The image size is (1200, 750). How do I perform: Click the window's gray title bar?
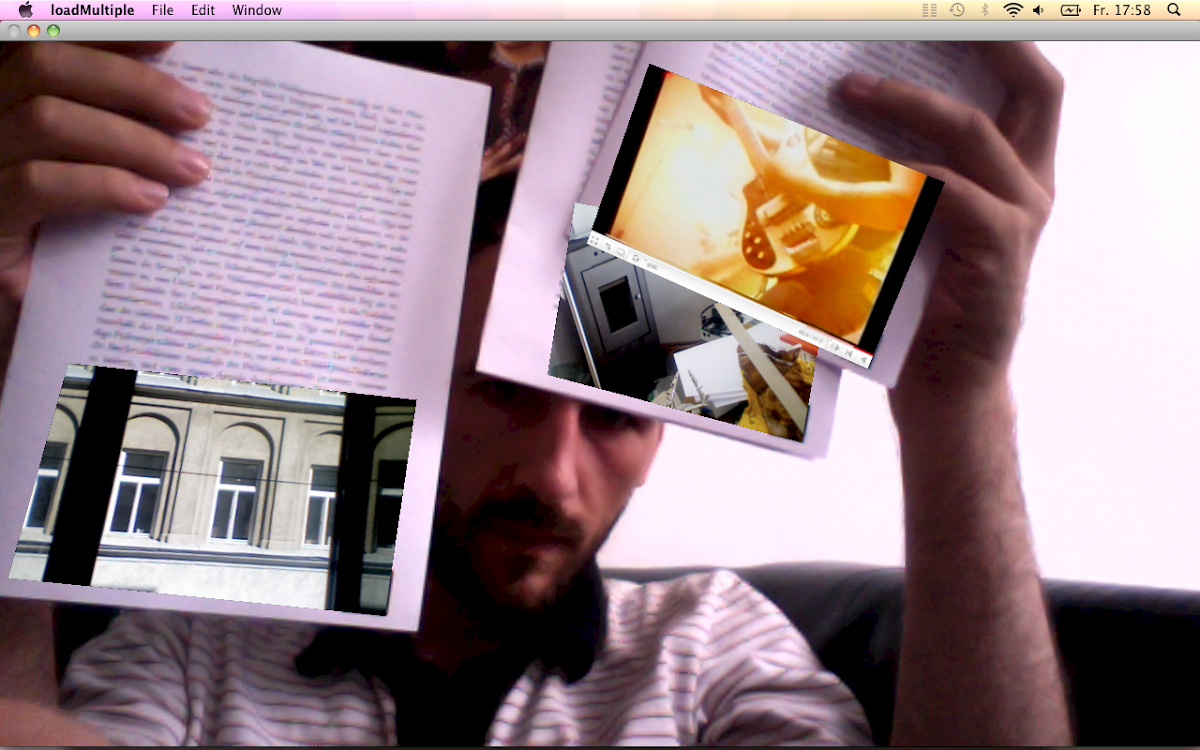(x=600, y=31)
